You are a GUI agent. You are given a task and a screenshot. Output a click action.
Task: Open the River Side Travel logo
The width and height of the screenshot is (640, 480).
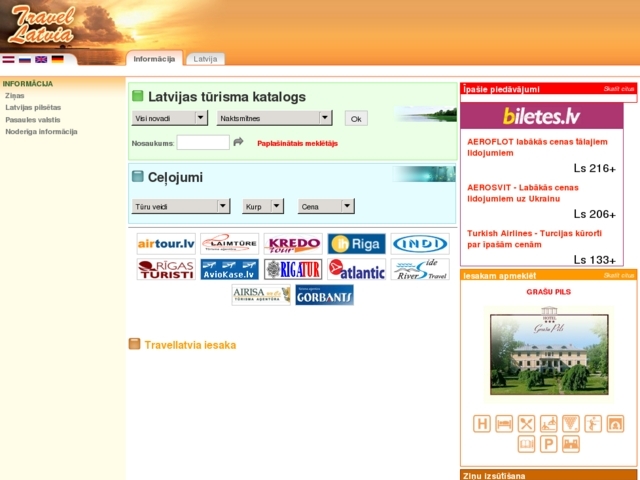pyautogui.click(x=420, y=269)
